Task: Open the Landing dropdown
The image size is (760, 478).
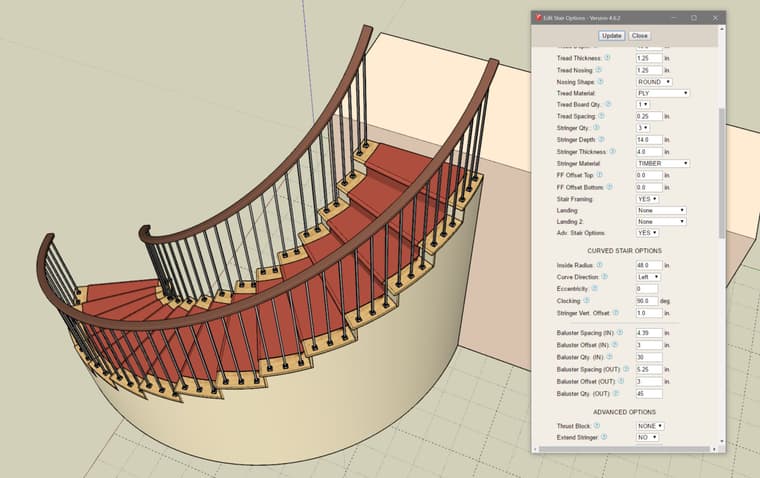Action: click(661, 210)
